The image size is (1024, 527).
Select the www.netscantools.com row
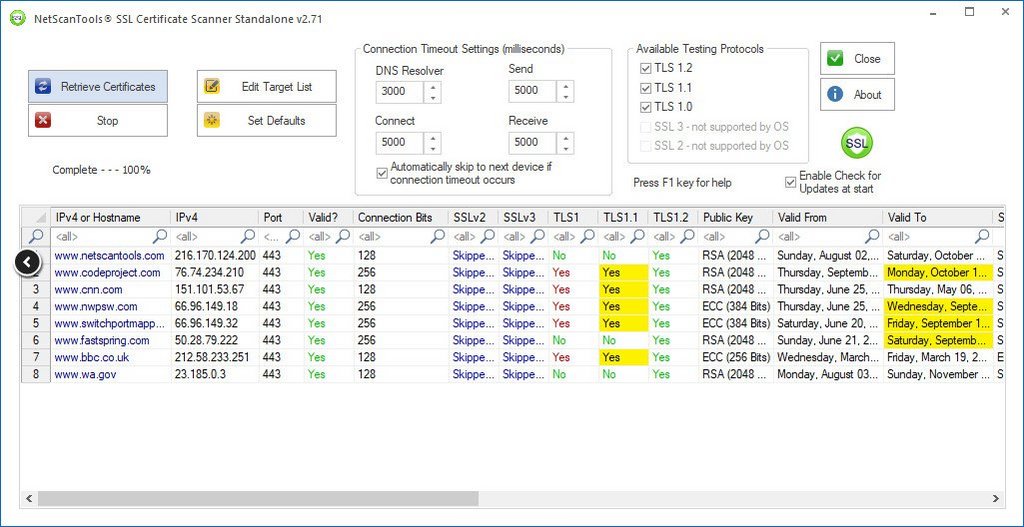point(512,255)
